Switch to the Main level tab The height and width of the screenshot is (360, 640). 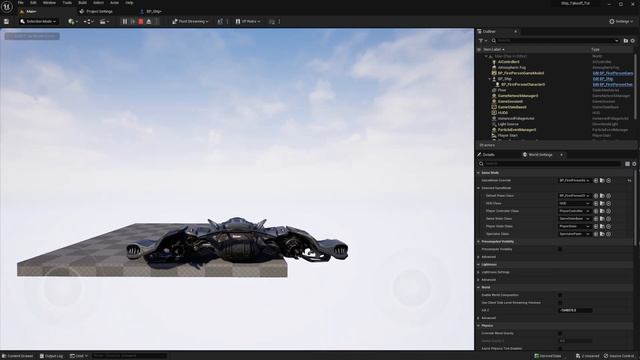point(31,11)
